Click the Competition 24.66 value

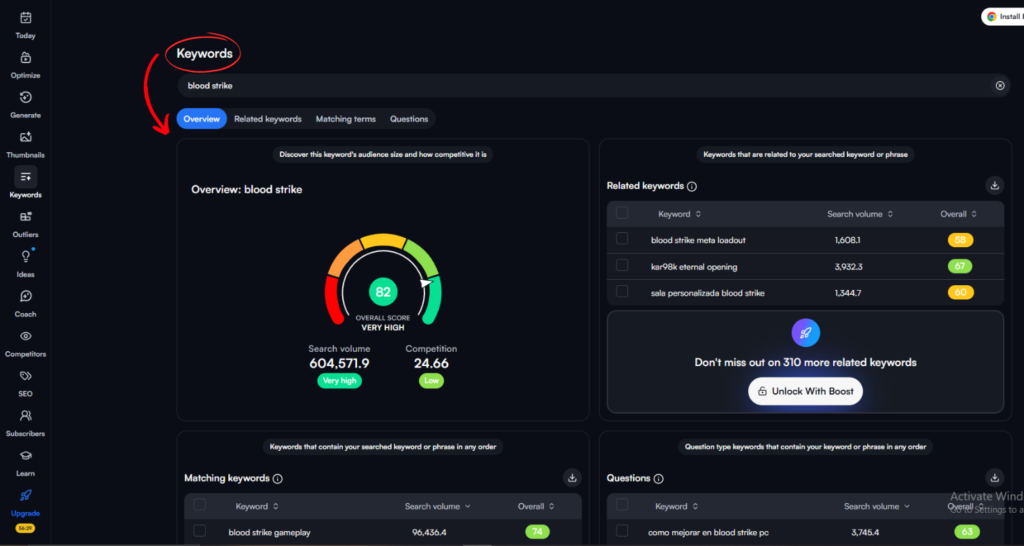click(x=431, y=363)
